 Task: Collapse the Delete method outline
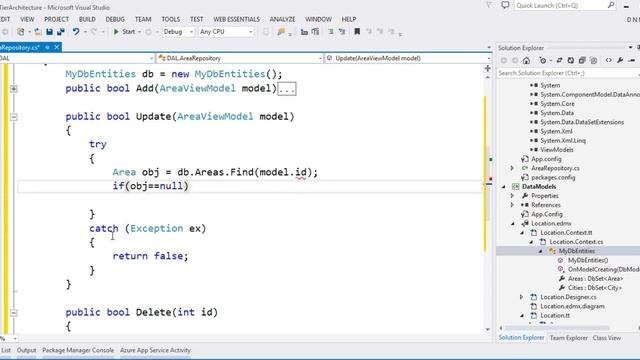pyautogui.click(x=13, y=313)
